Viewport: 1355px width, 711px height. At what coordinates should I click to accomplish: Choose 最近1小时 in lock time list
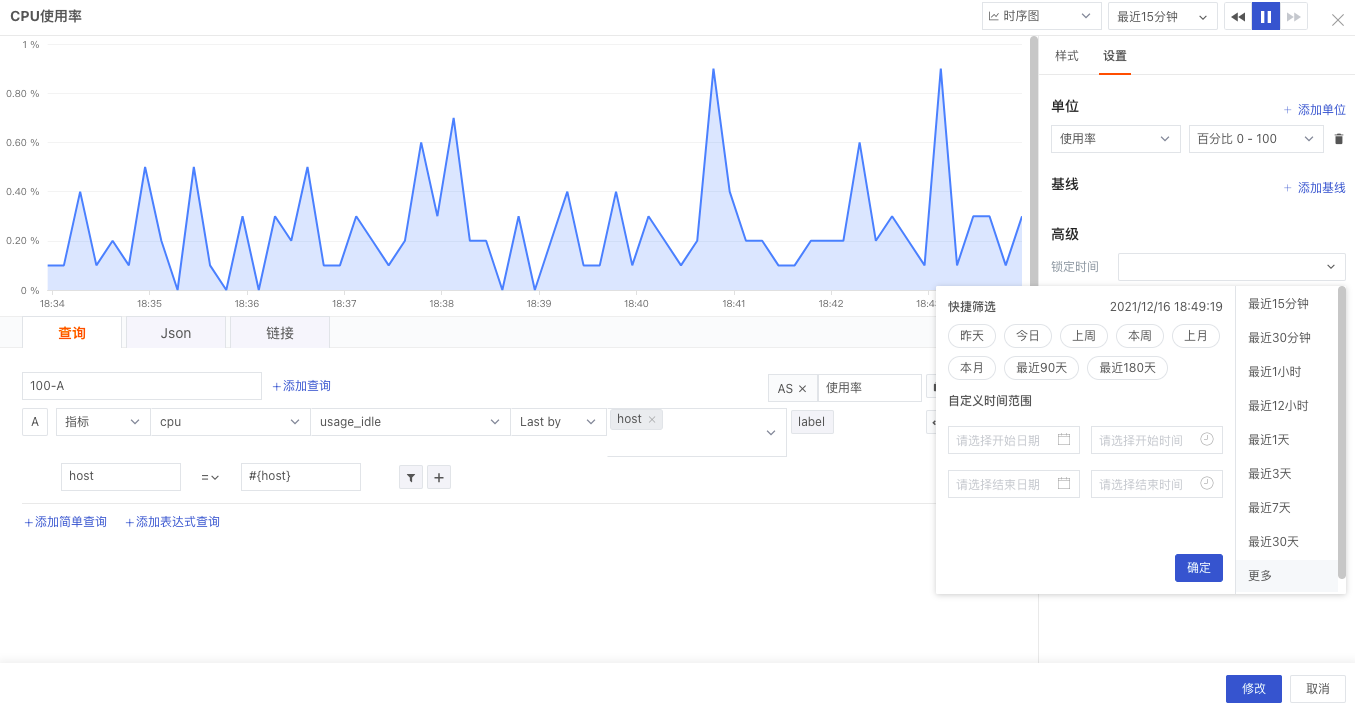(1286, 372)
